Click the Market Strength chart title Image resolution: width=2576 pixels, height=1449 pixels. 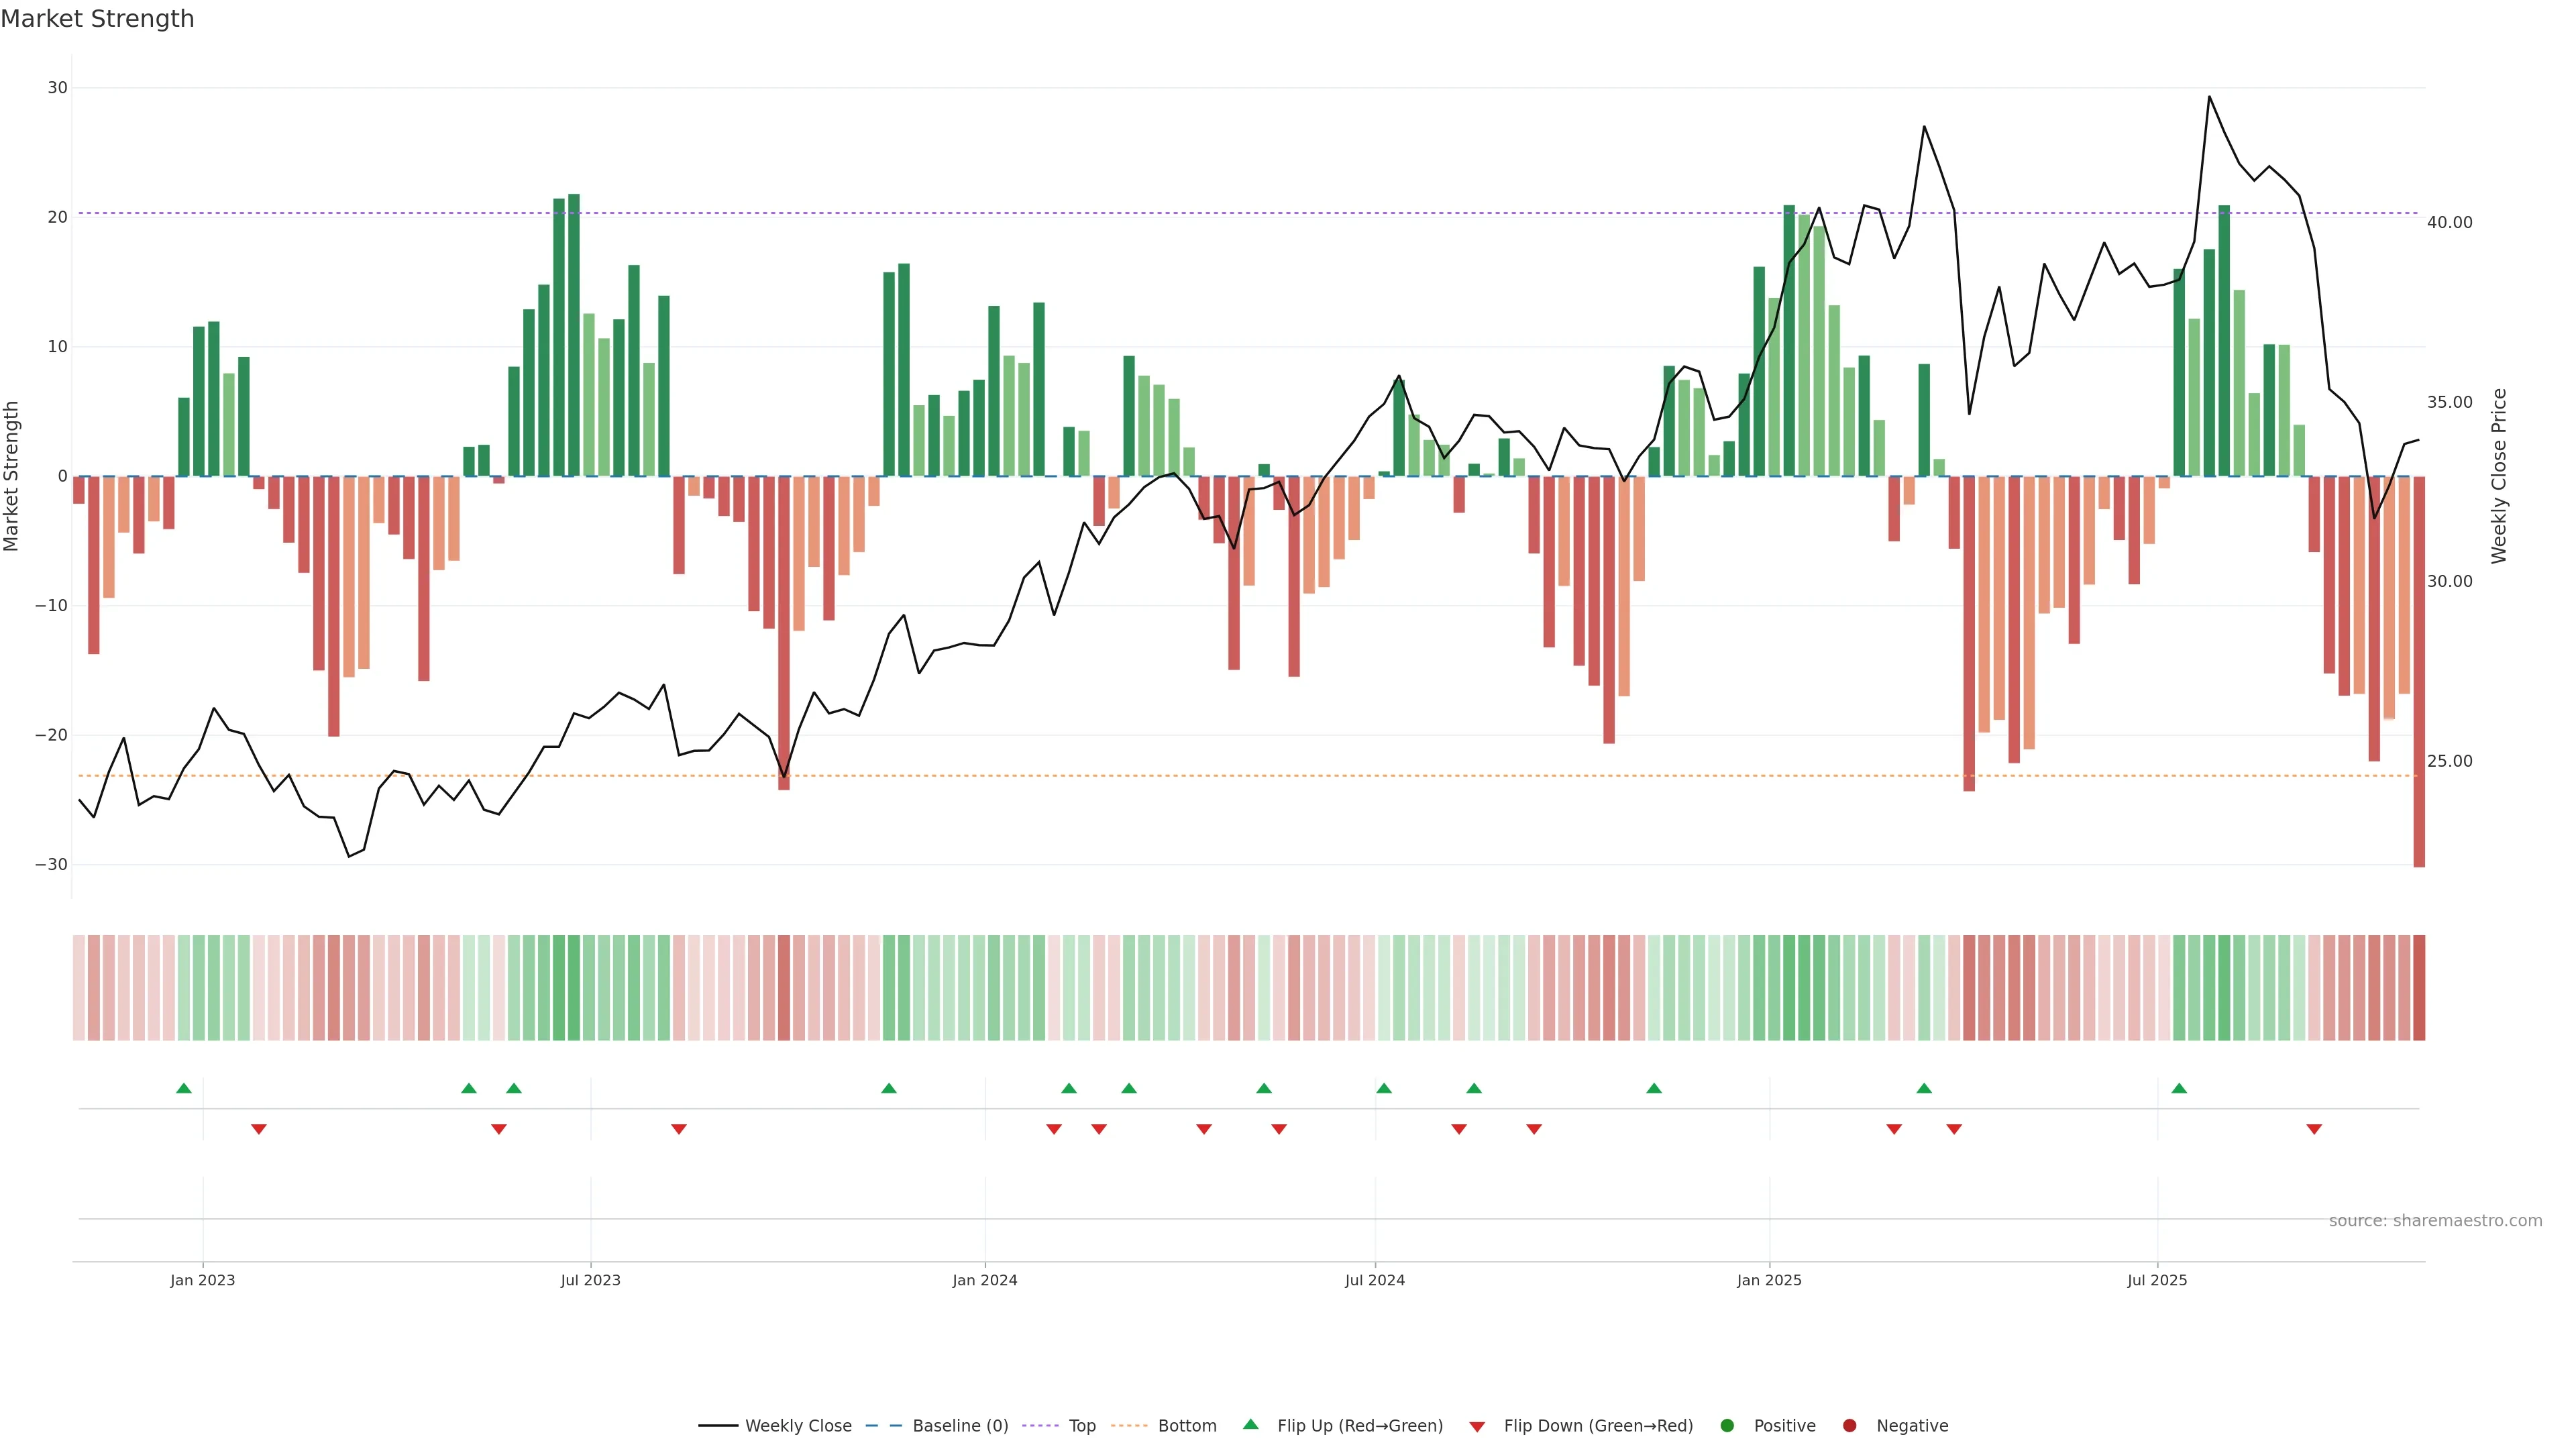click(97, 19)
